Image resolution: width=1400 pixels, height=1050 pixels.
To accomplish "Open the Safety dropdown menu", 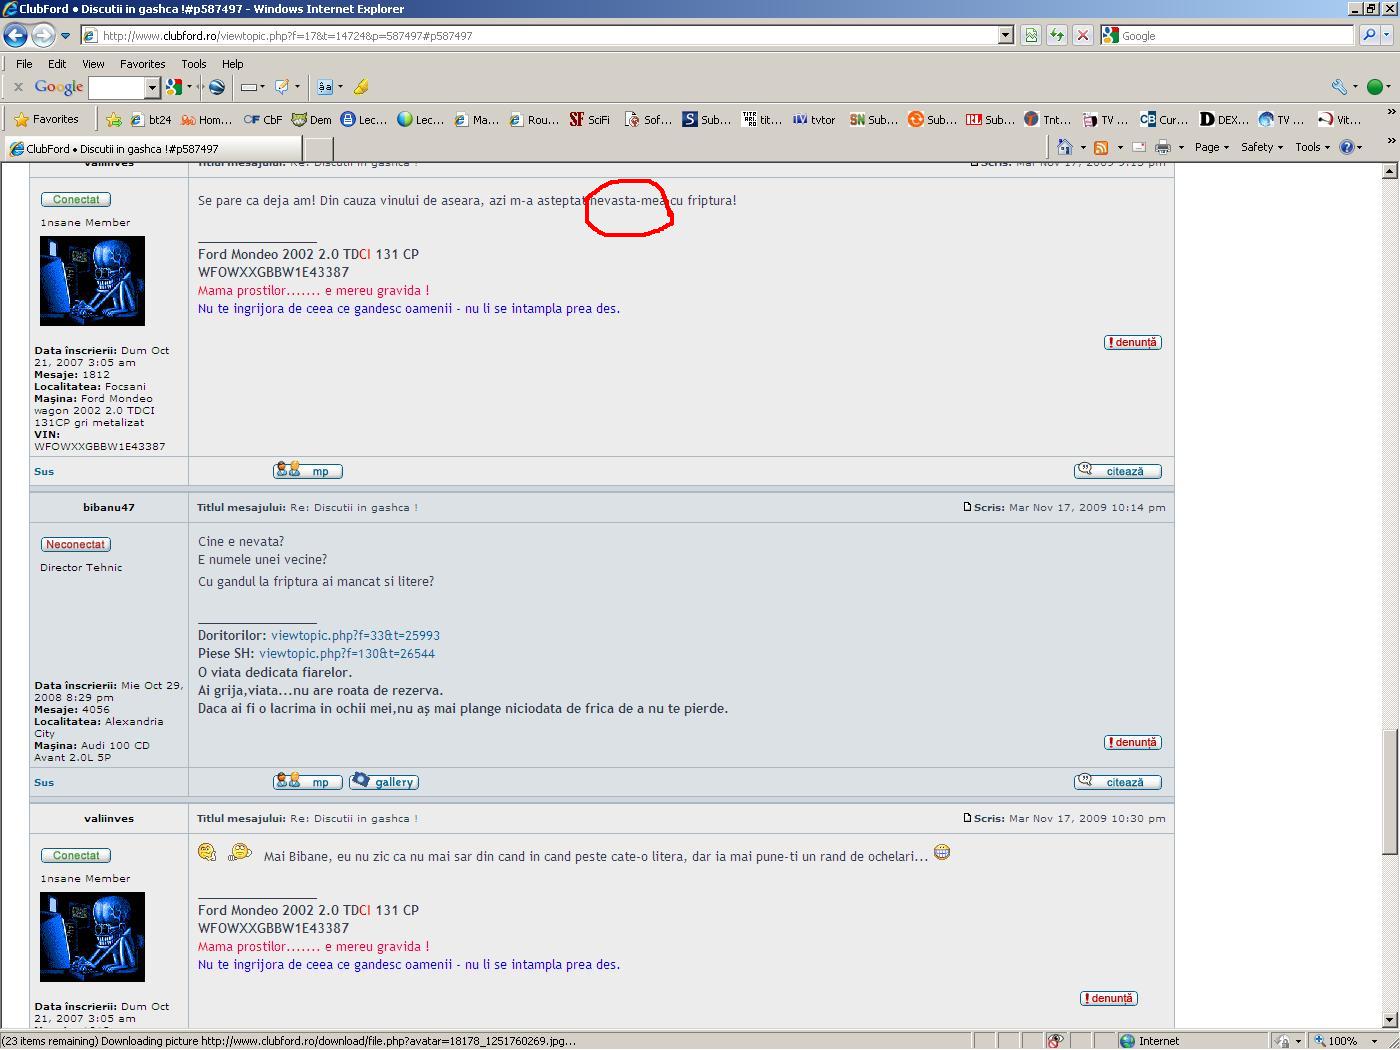I will pos(1261,147).
